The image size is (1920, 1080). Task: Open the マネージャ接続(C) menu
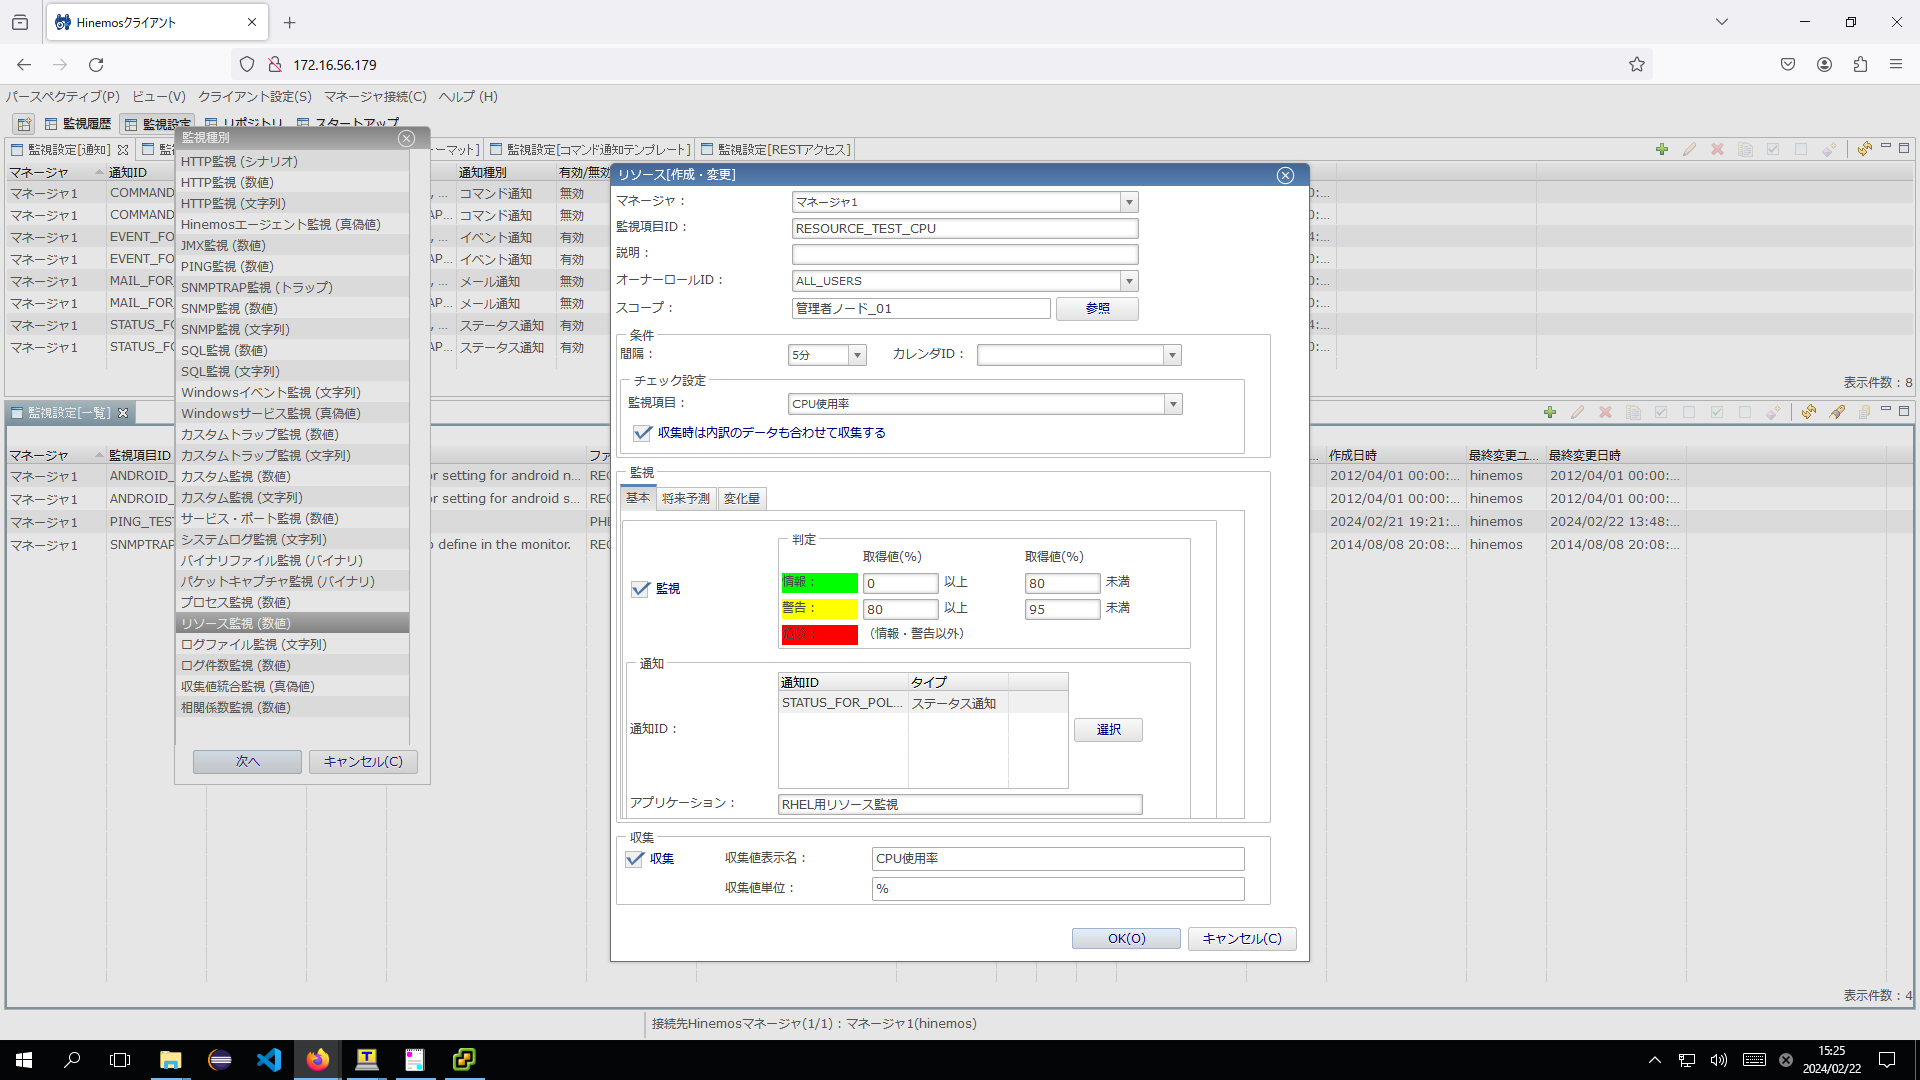coord(375,97)
